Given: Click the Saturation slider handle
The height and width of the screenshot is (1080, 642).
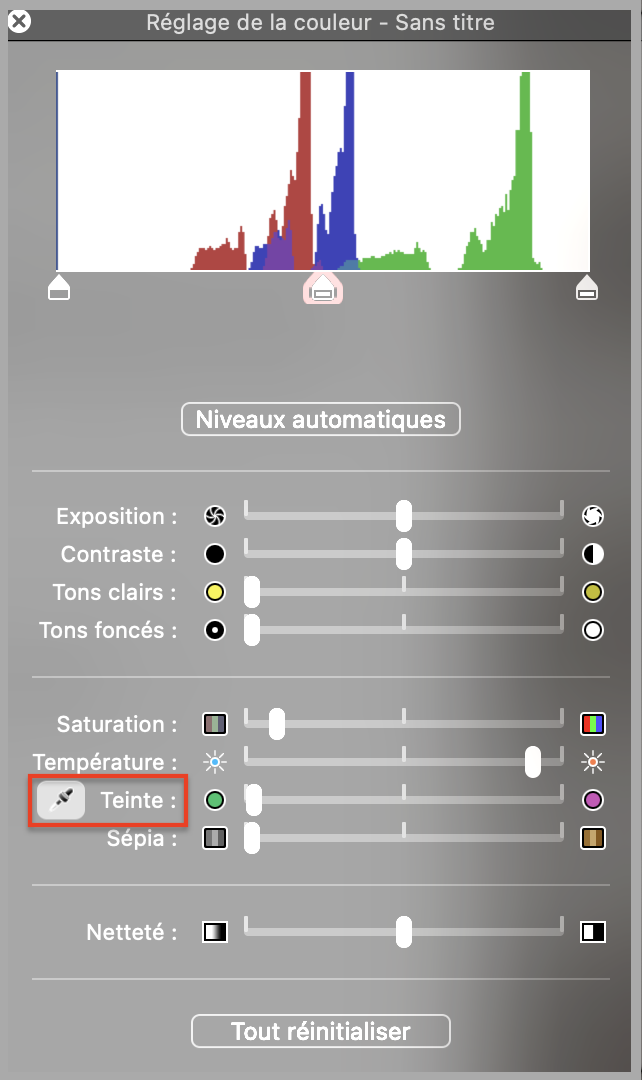Looking at the screenshot, I should (277, 724).
